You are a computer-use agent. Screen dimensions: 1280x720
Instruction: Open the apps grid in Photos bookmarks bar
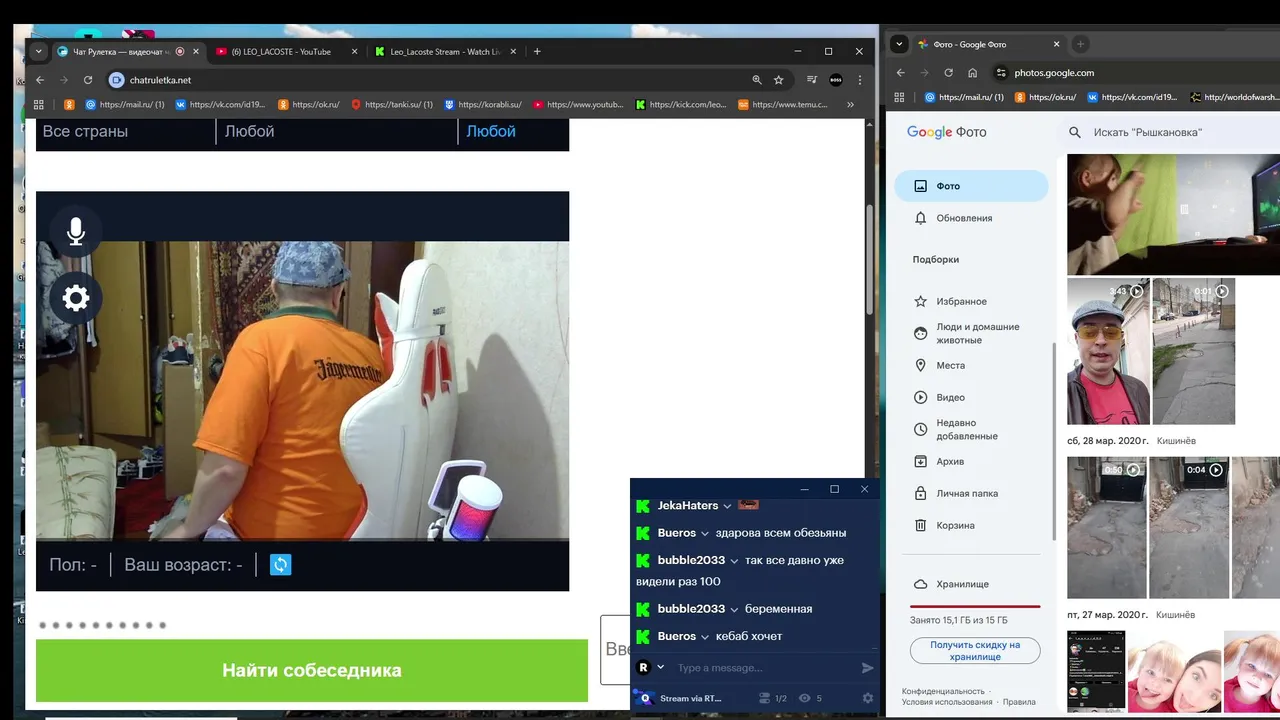point(899,97)
